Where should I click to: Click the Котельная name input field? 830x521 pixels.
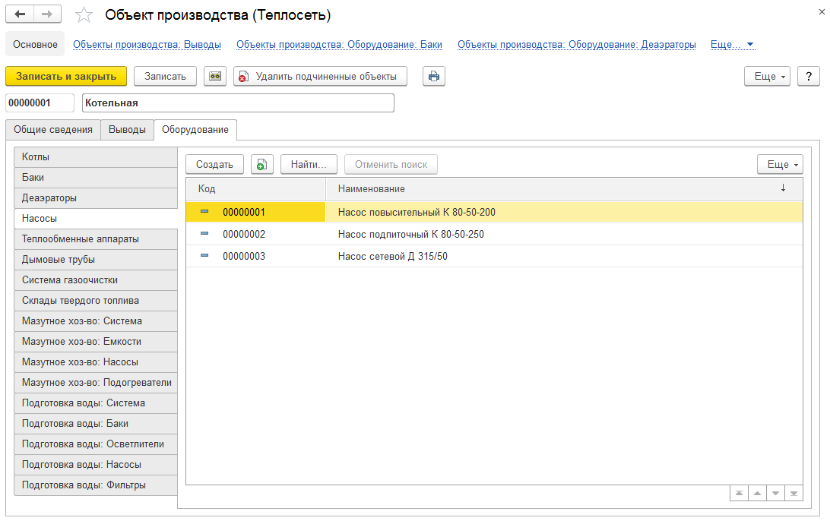tap(238, 102)
